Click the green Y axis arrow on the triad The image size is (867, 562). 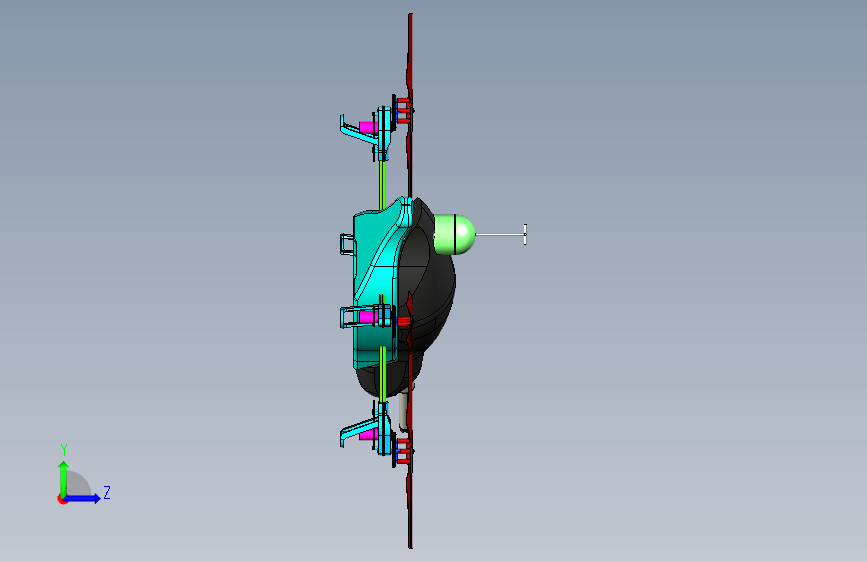(64, 478)
